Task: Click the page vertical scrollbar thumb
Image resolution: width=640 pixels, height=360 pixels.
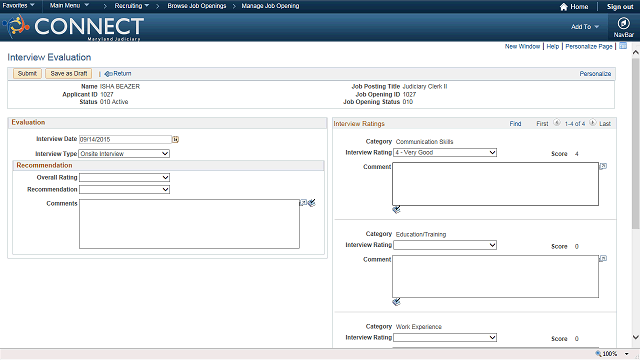Action: [x=636, y=143]
